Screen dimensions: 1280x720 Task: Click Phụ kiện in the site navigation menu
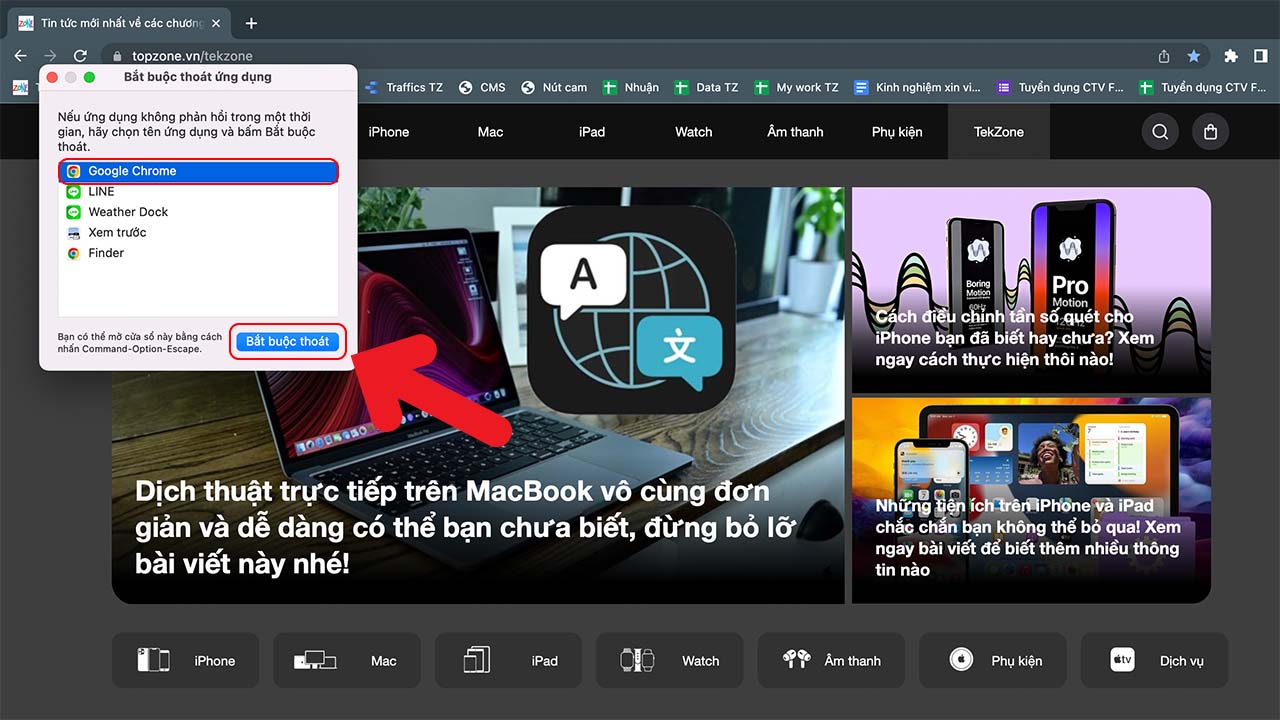click(897, 132)
